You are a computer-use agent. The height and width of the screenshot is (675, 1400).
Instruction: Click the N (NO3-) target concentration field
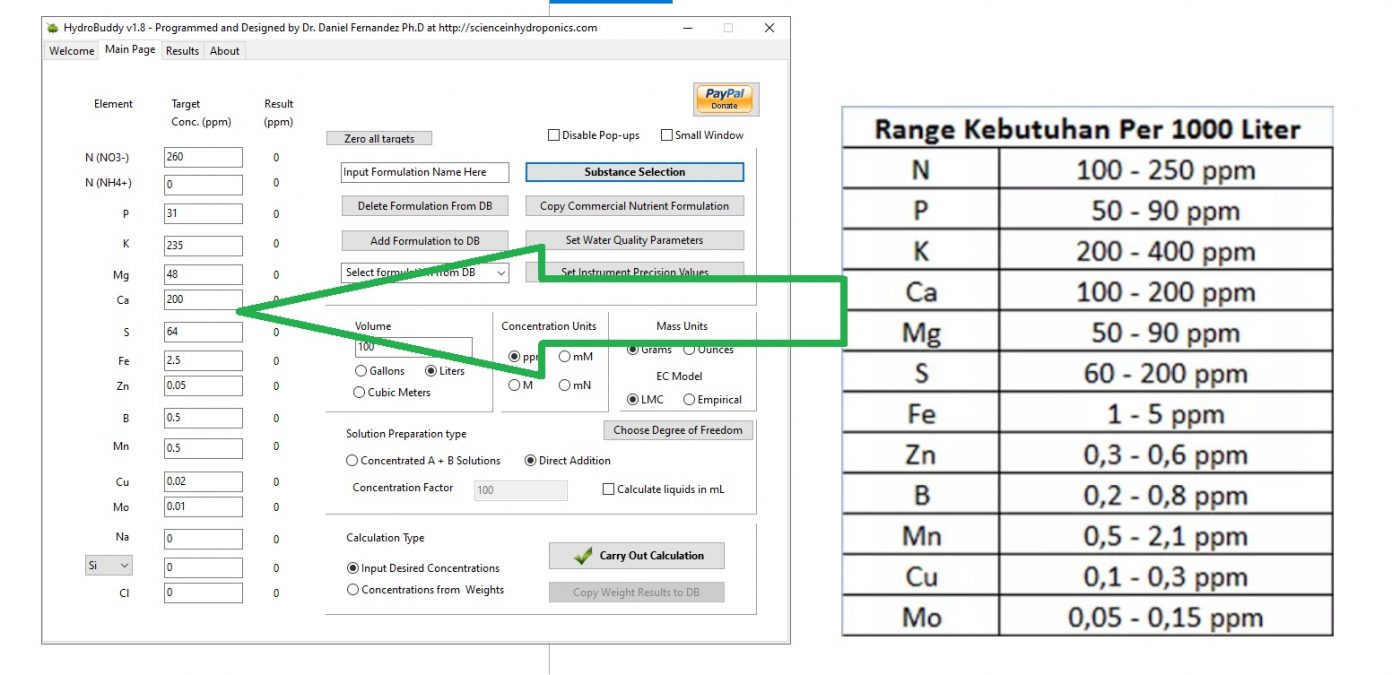point(203,157)
